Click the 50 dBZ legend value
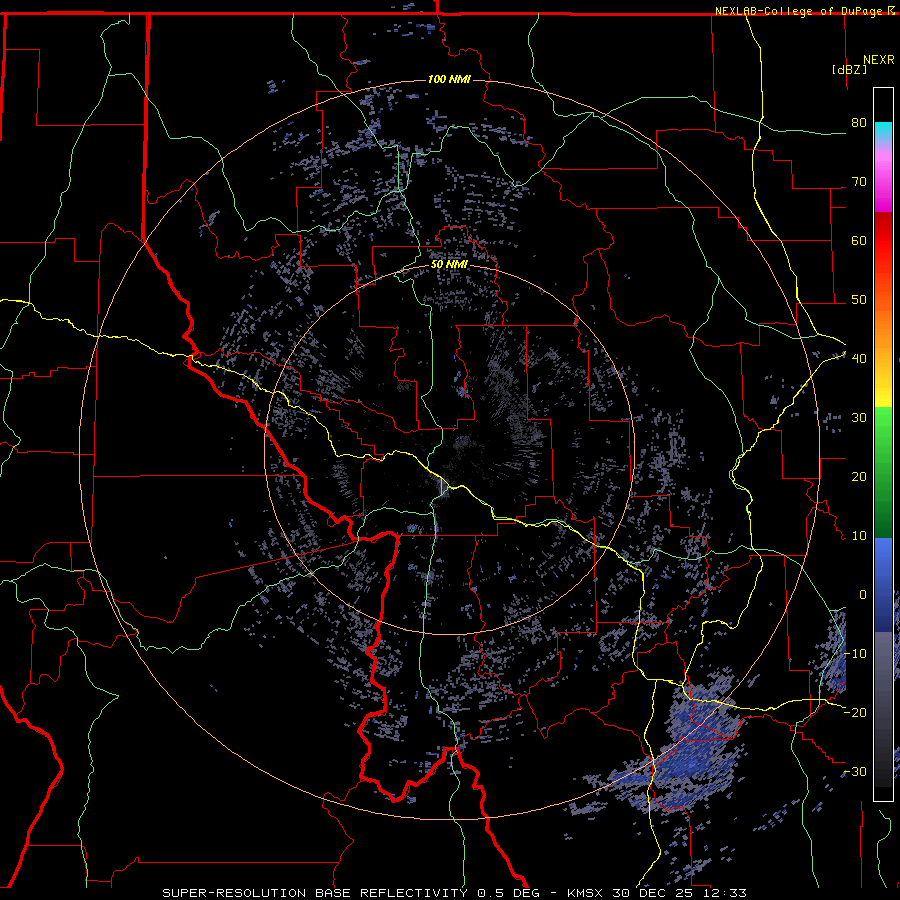 tap(859, 300)
